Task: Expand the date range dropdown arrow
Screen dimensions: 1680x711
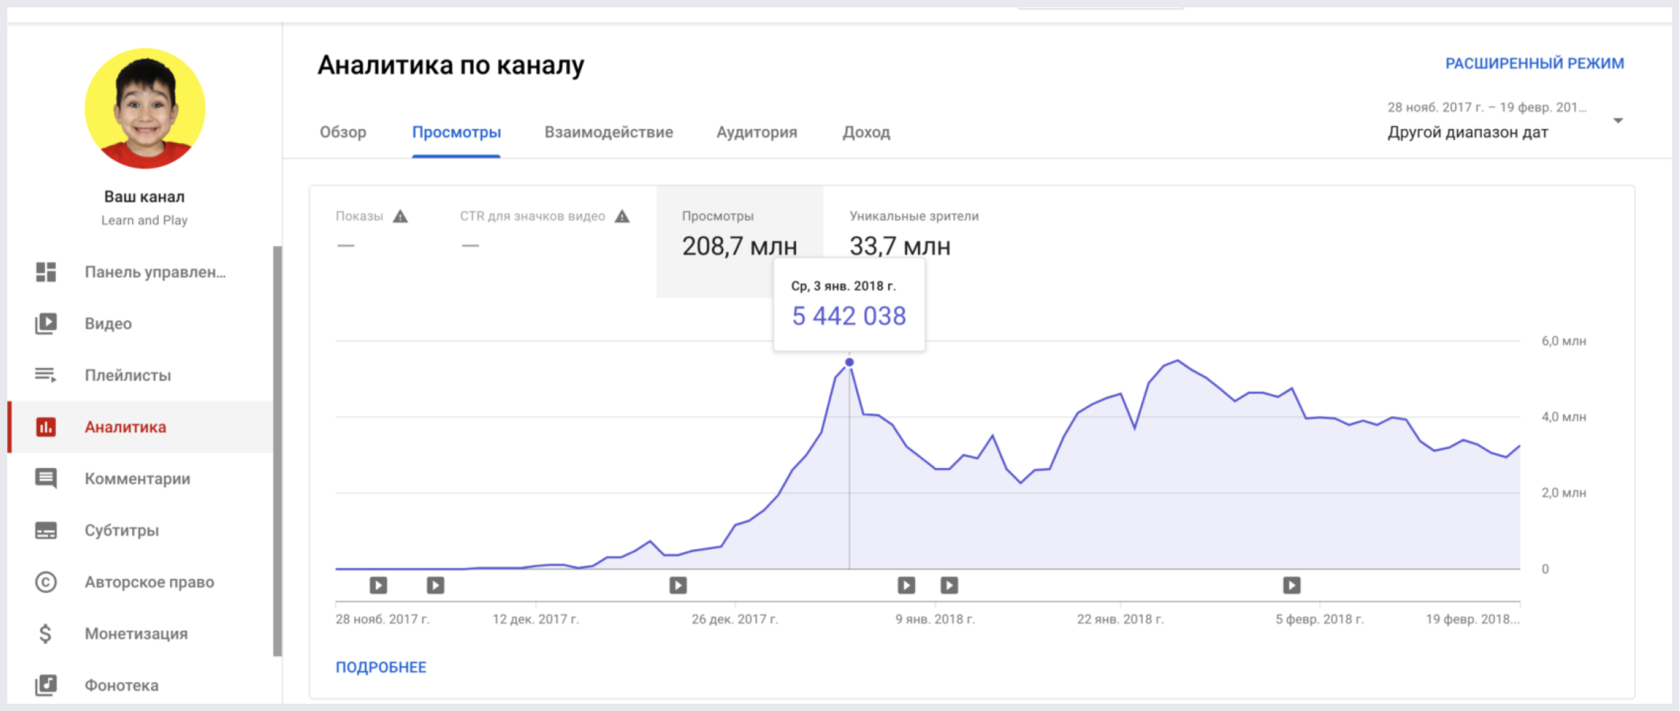Action: 1617,121
